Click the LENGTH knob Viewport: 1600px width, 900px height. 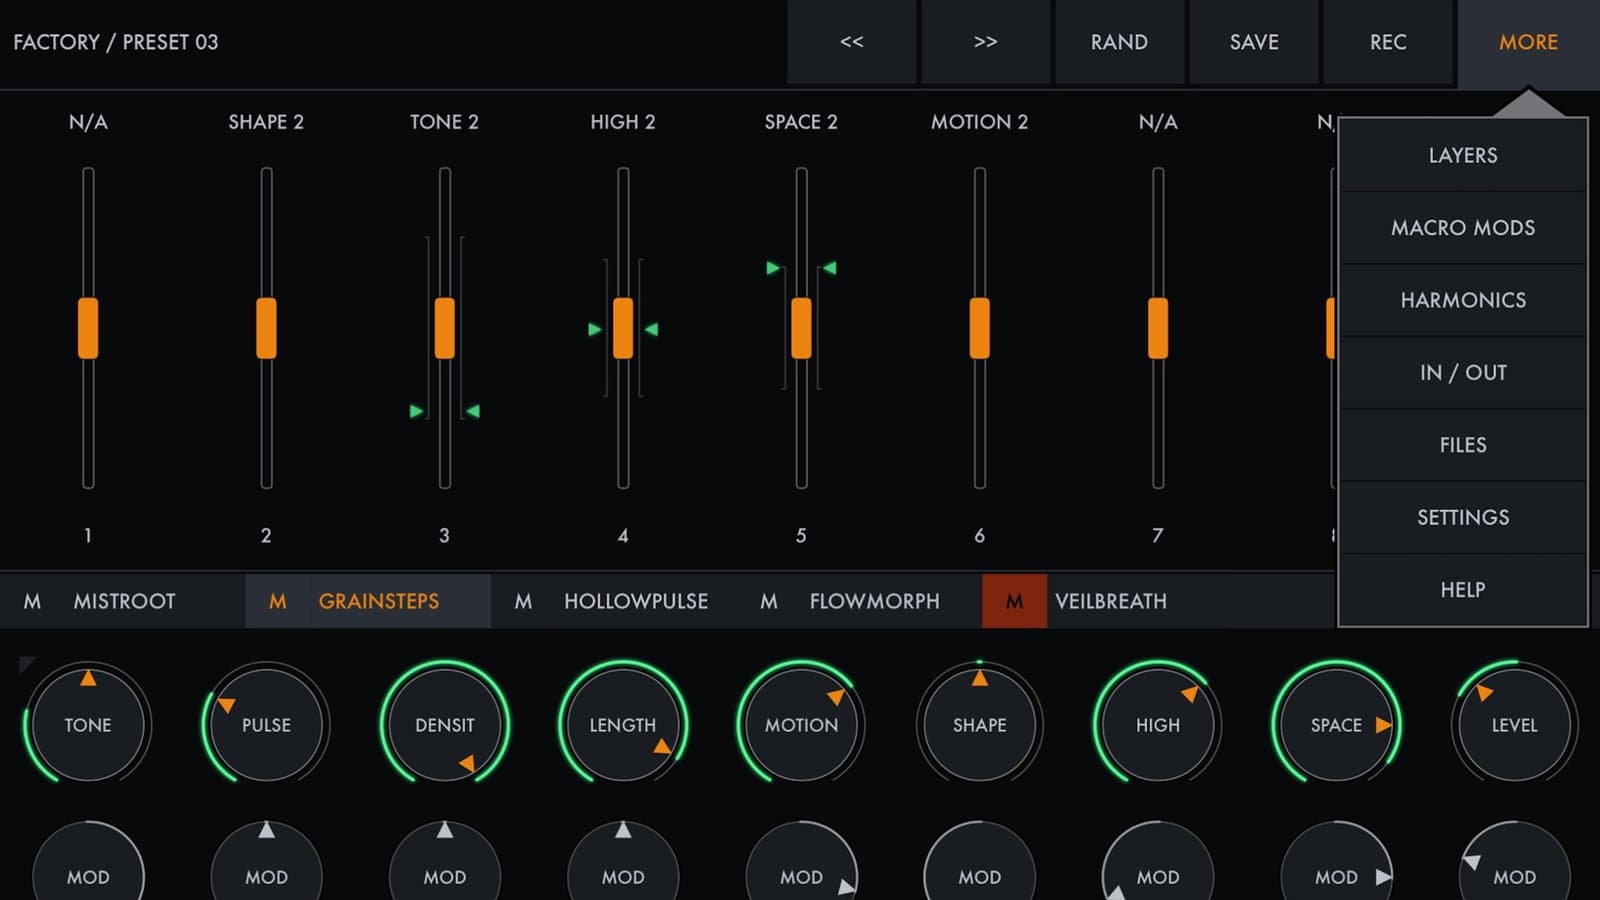[x=623, y=724]
